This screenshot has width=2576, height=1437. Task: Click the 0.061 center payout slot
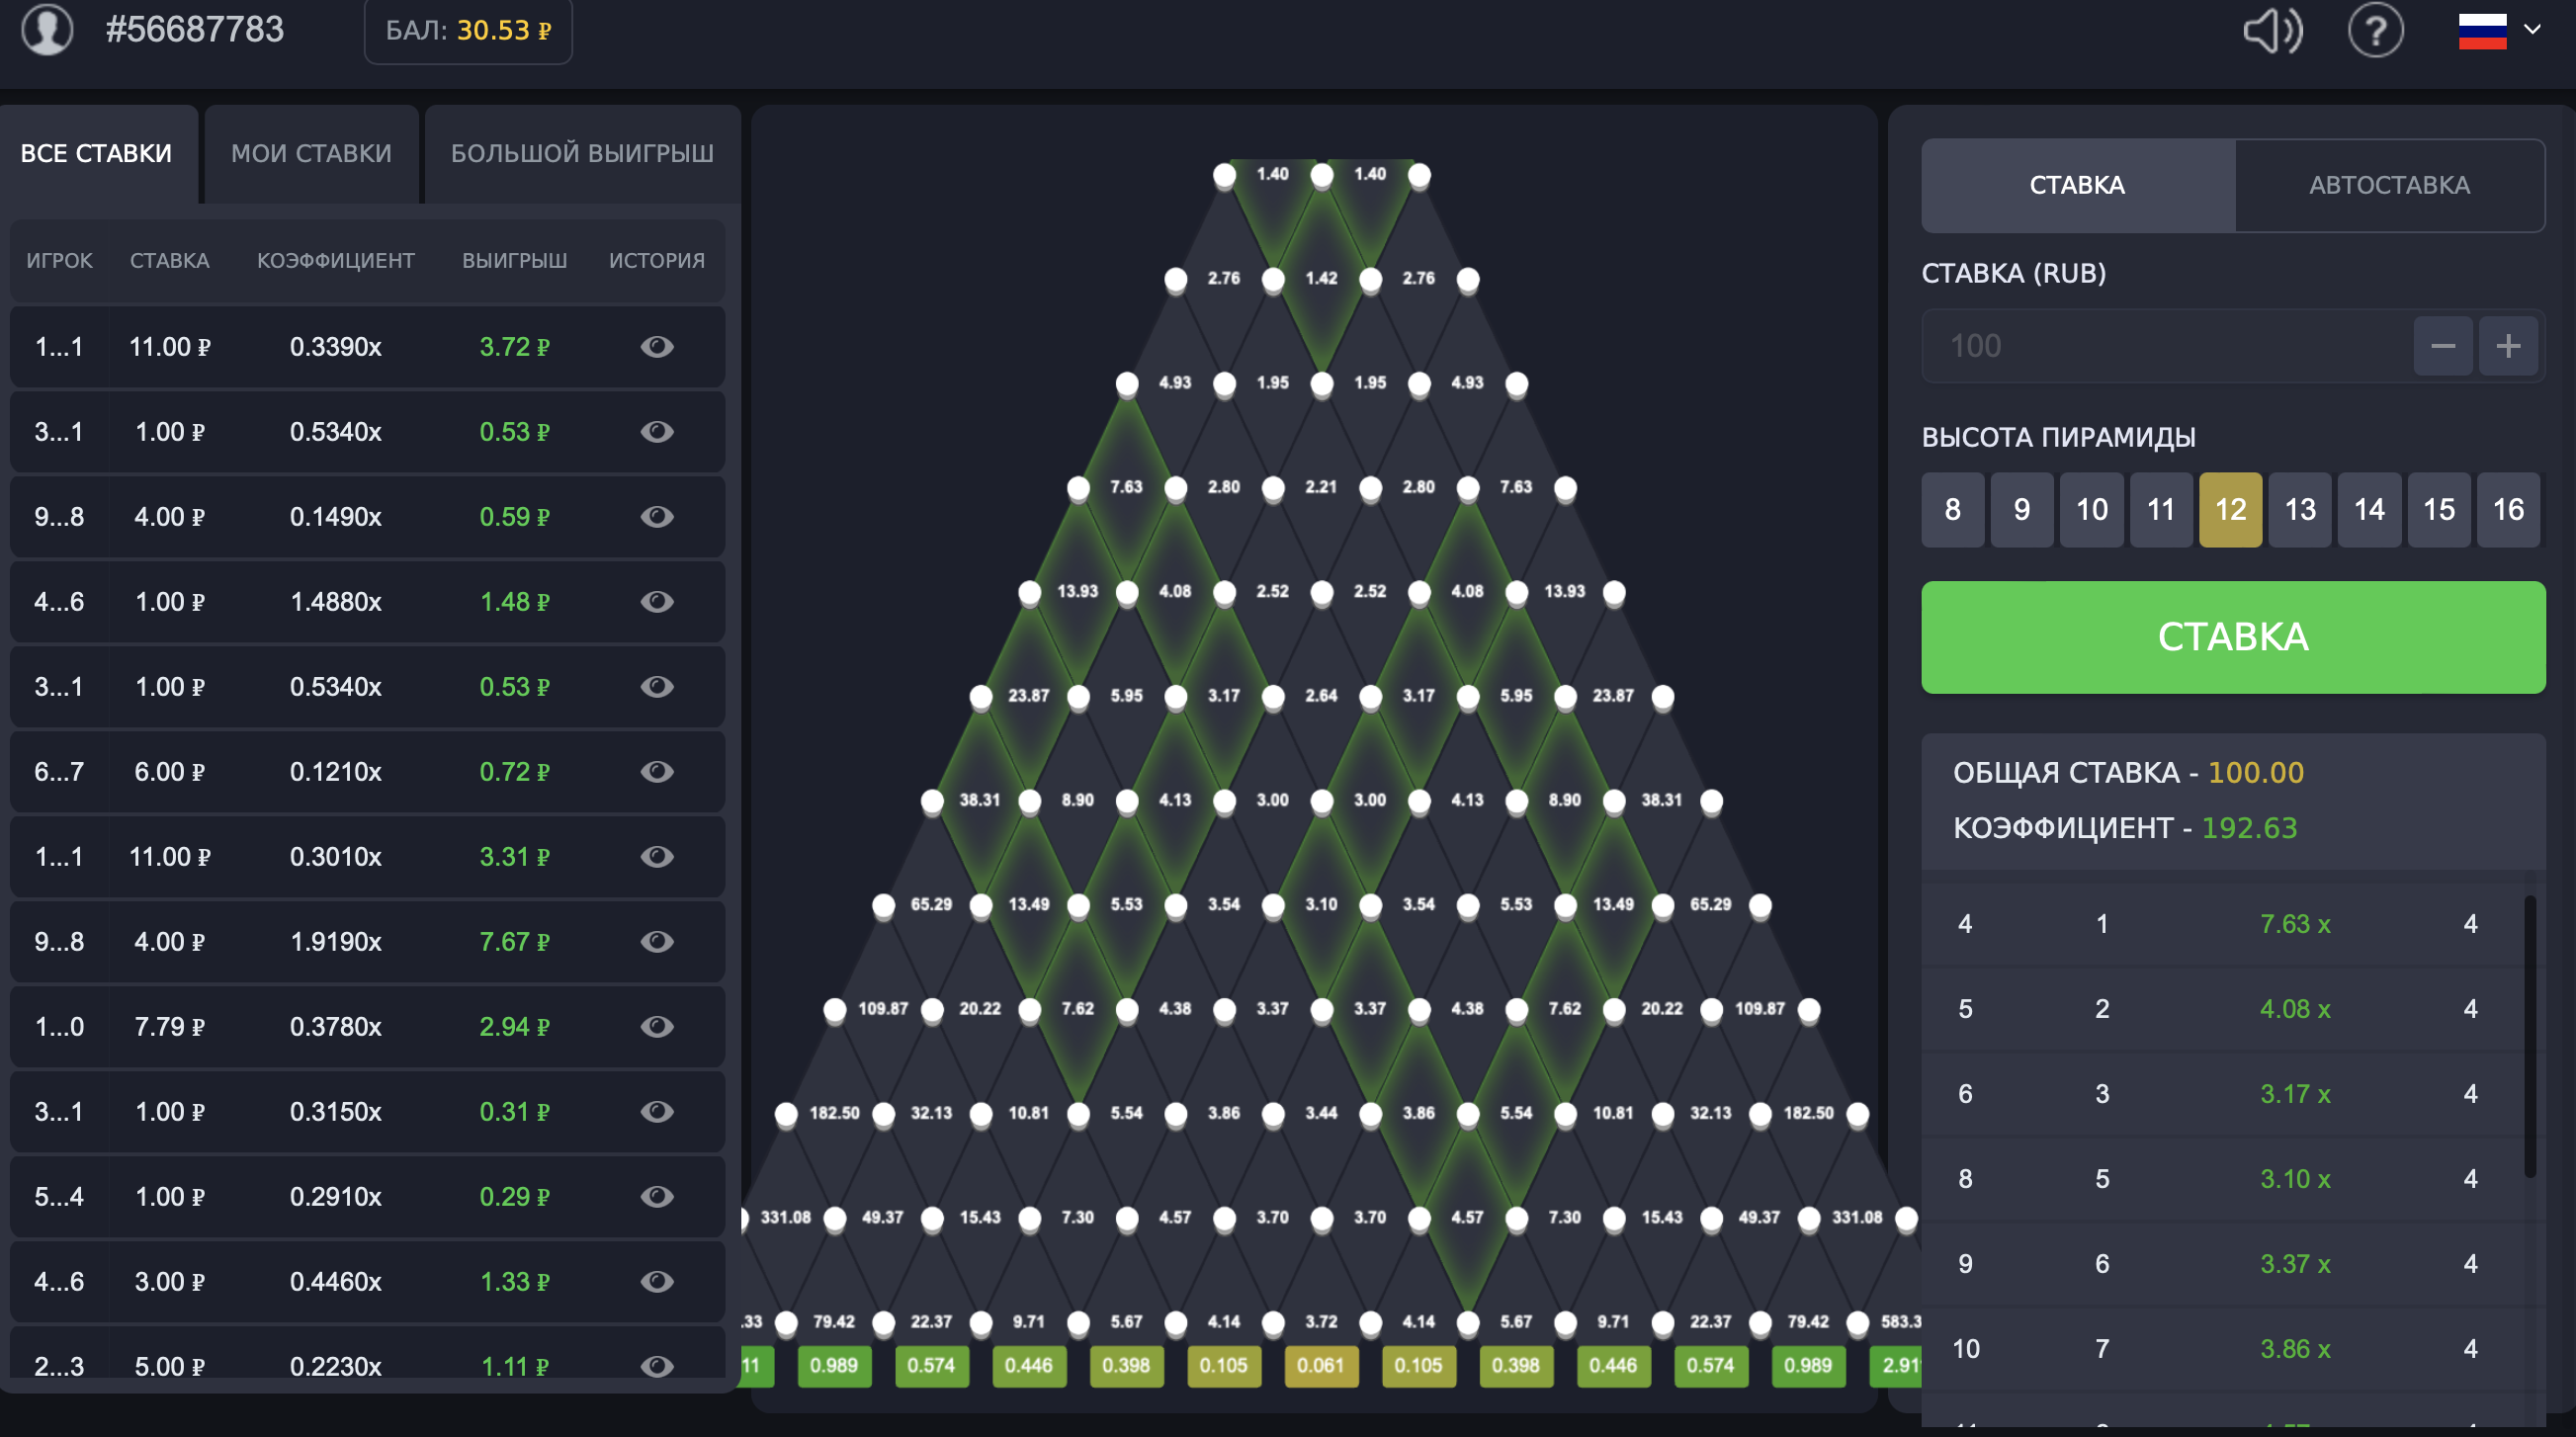click(1320, 1365)
